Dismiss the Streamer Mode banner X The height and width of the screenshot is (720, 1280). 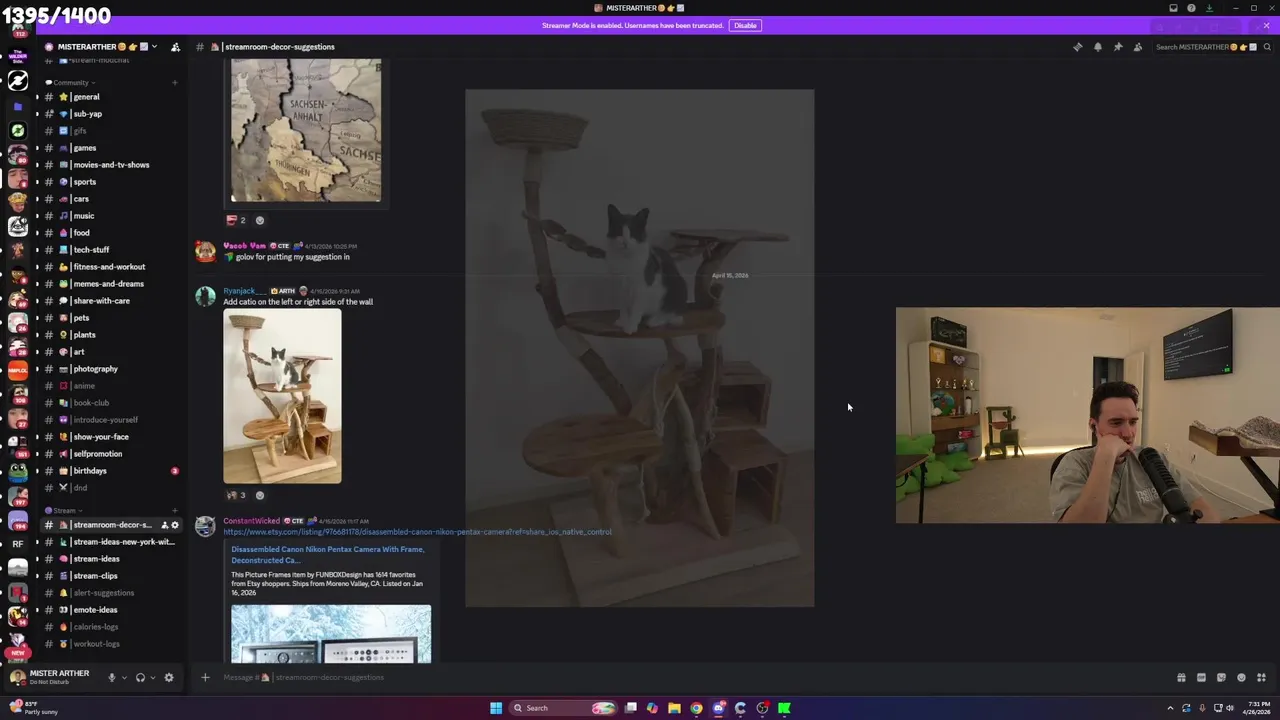click(x=1265, y=26)
